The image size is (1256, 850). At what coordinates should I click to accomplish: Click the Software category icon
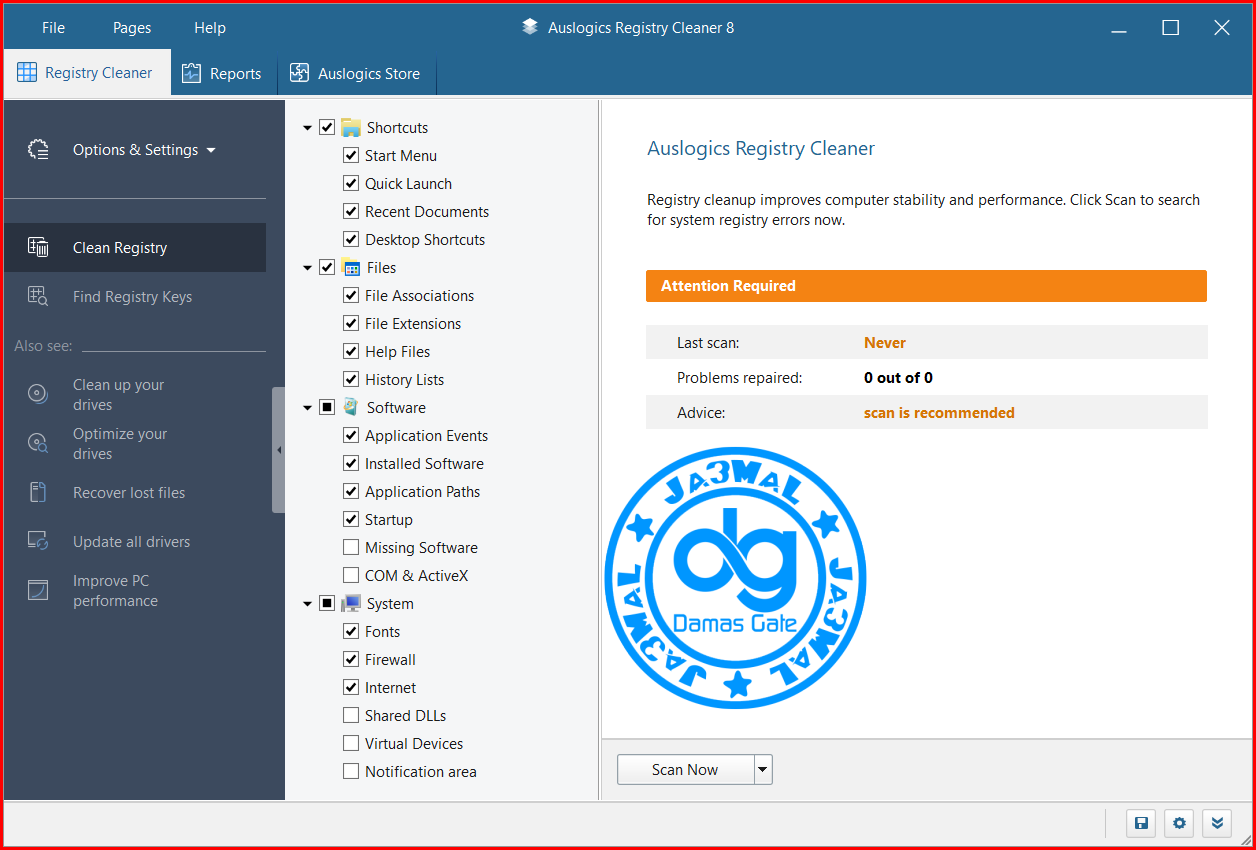[351, 407]
